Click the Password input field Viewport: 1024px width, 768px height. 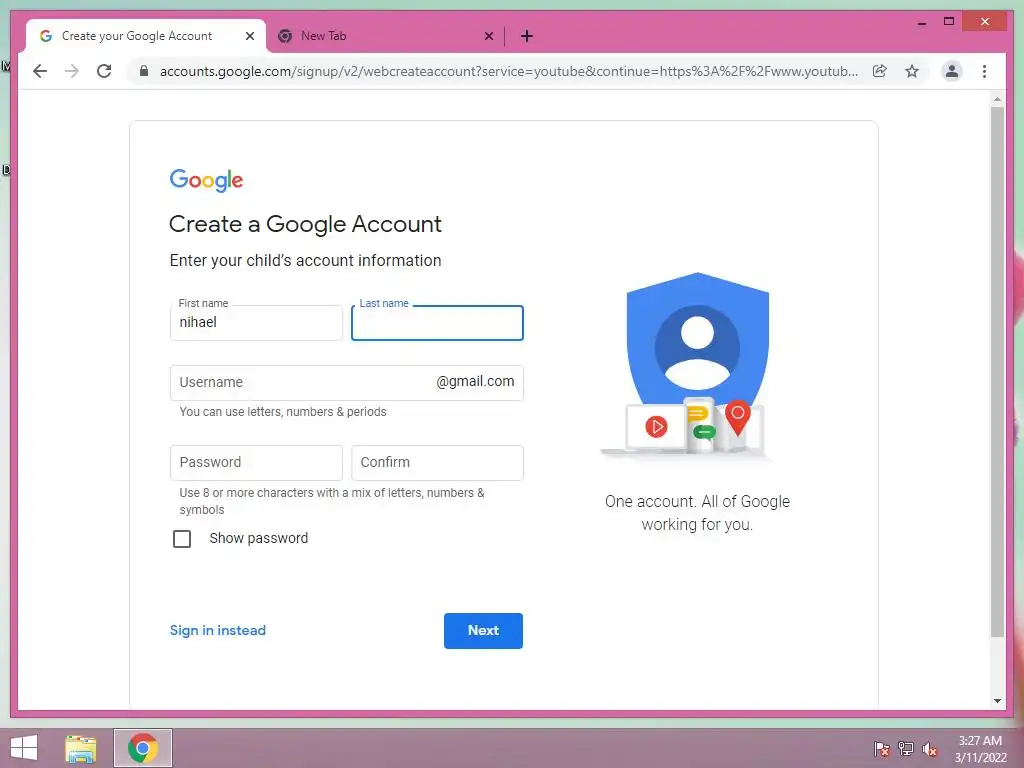(256, 463)
